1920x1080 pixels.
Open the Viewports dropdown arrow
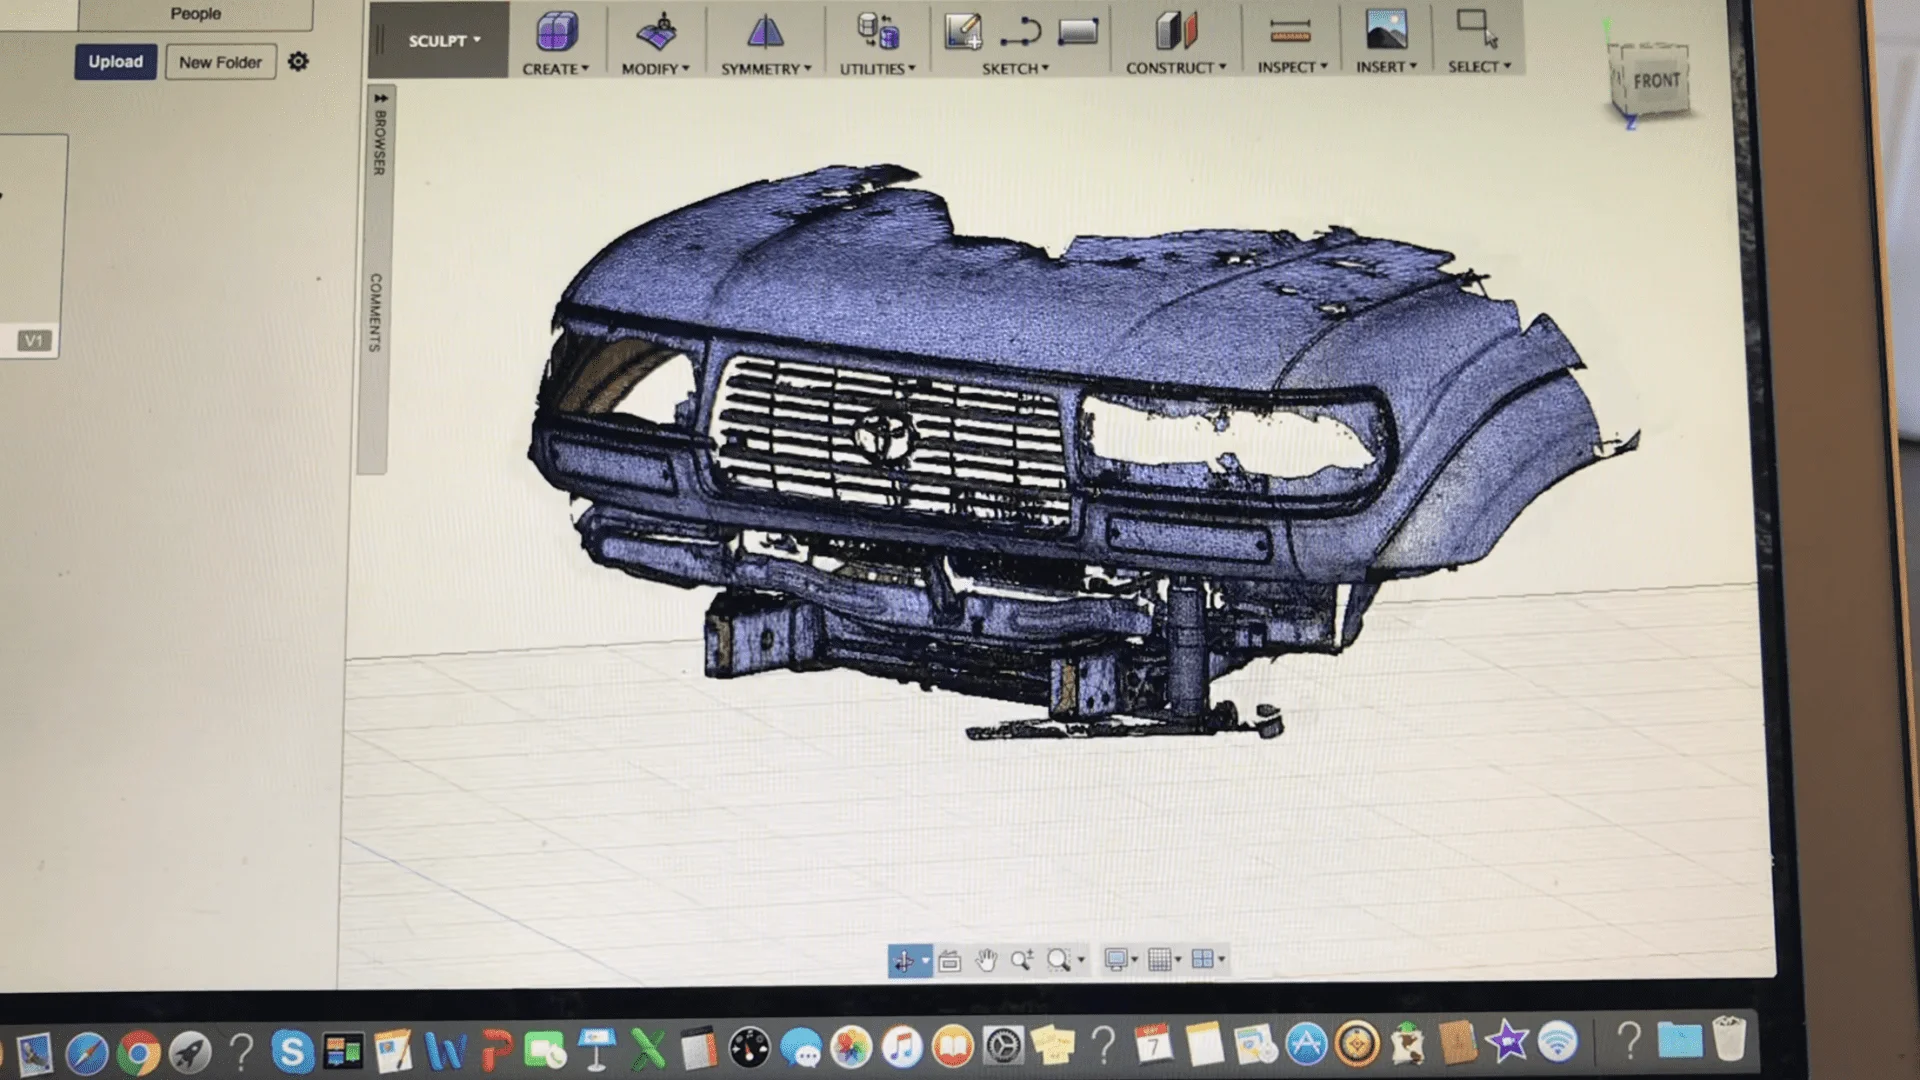point(1221,961)
